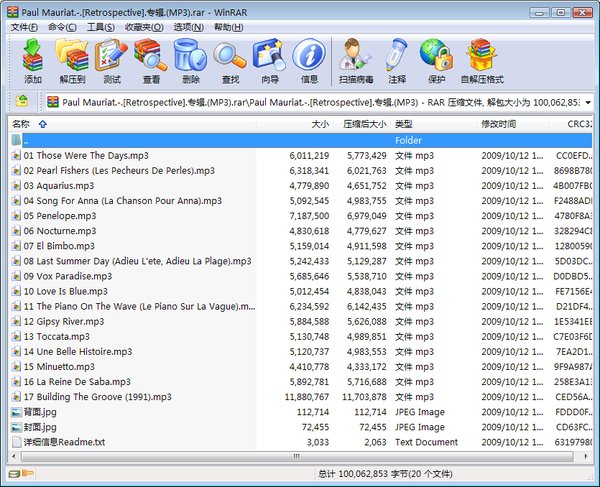Click file icon of 01 Those Were The Days.mp3
600x487 pixels.
[16, 155]
